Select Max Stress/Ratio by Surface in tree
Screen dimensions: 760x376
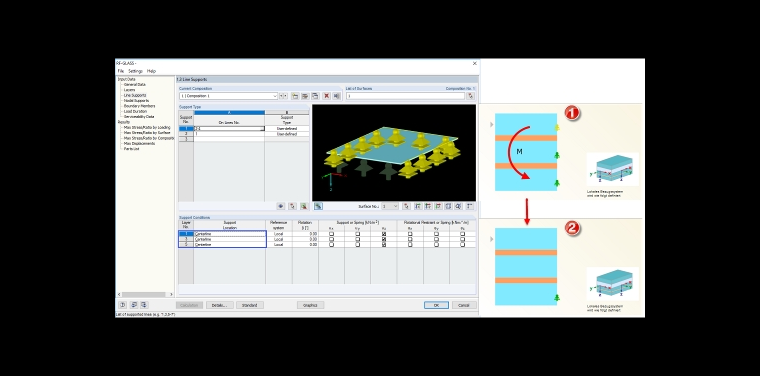tap(147, 132)
